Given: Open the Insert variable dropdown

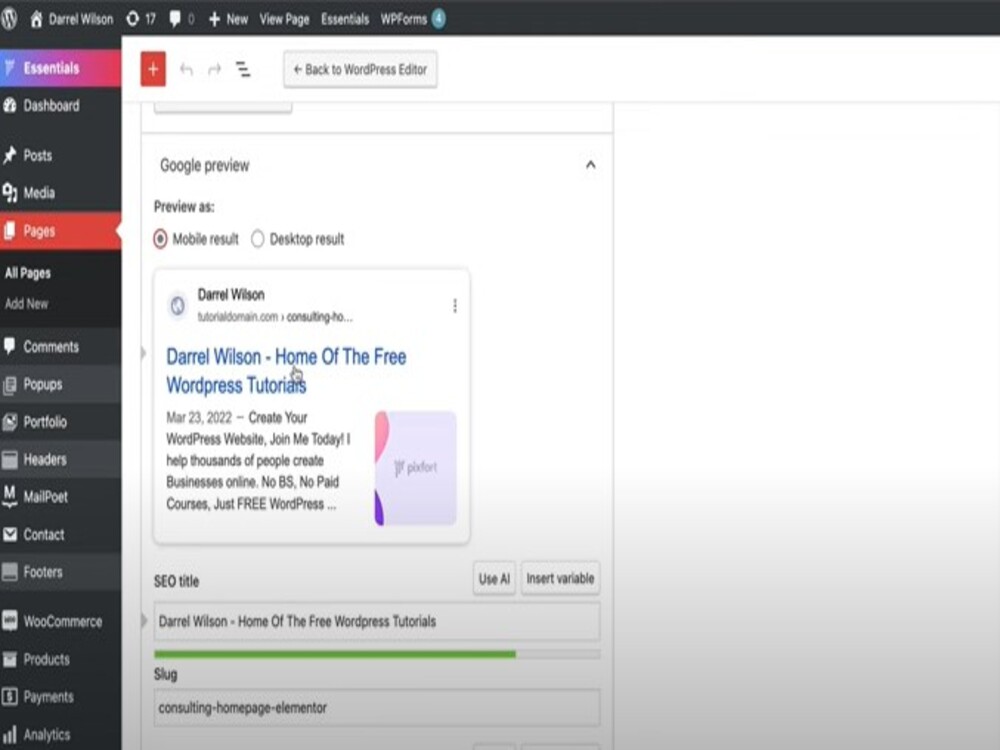Looking at the screenshot, I should pos(560,578).
